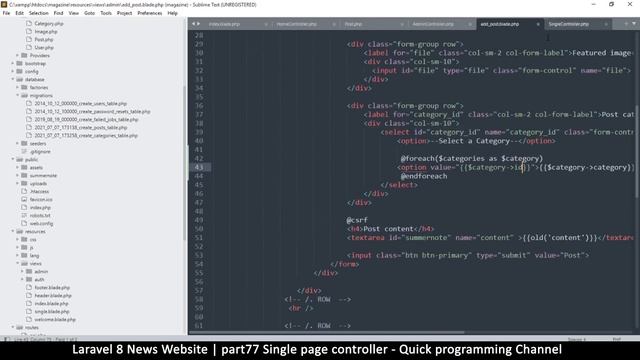Open the .gitignore file
This screenshot has width=640, height=360.
point(40,151)
